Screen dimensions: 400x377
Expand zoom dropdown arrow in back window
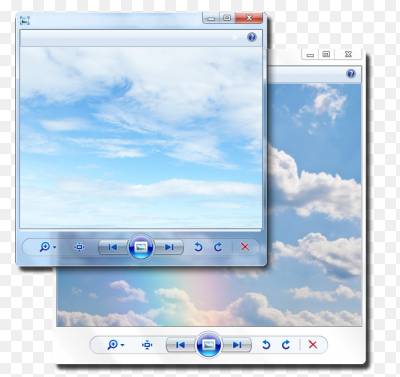[123, 345]
